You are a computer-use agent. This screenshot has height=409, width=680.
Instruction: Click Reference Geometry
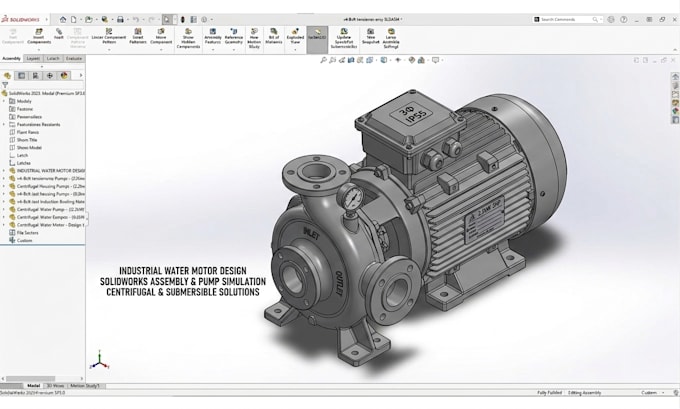234,36
